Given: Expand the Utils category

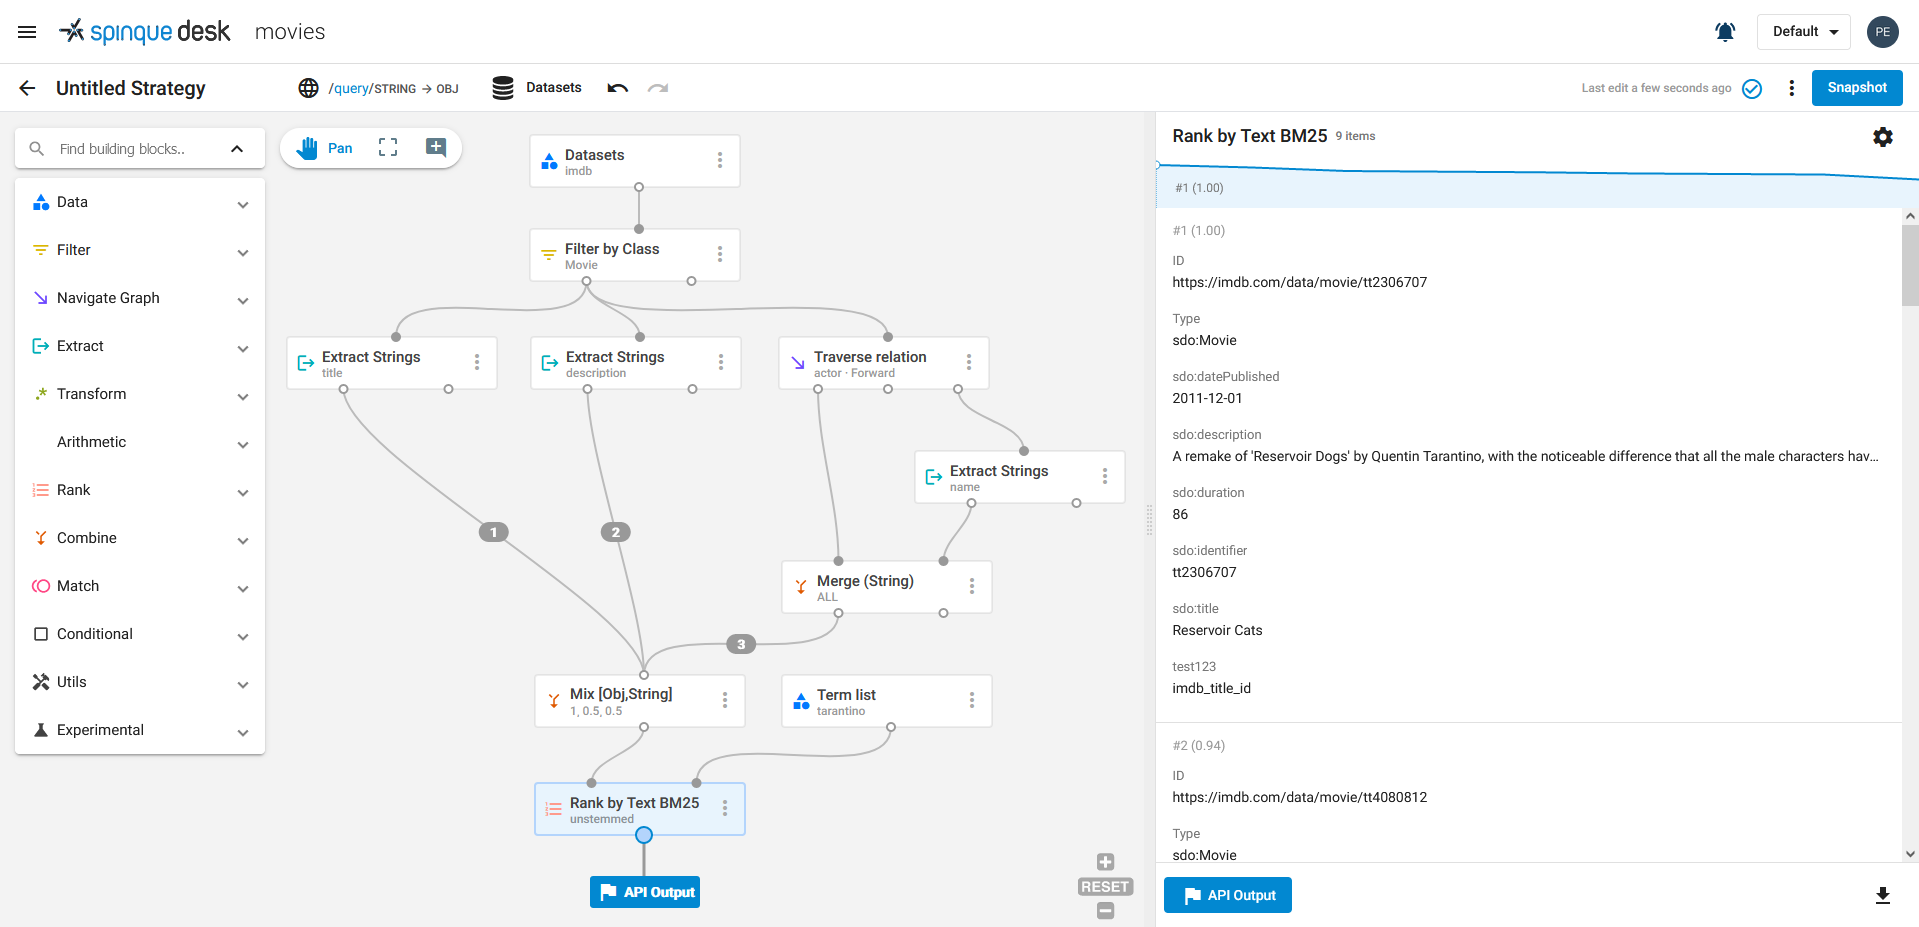Looking at the screenshot, I should (x=140, y=682).
